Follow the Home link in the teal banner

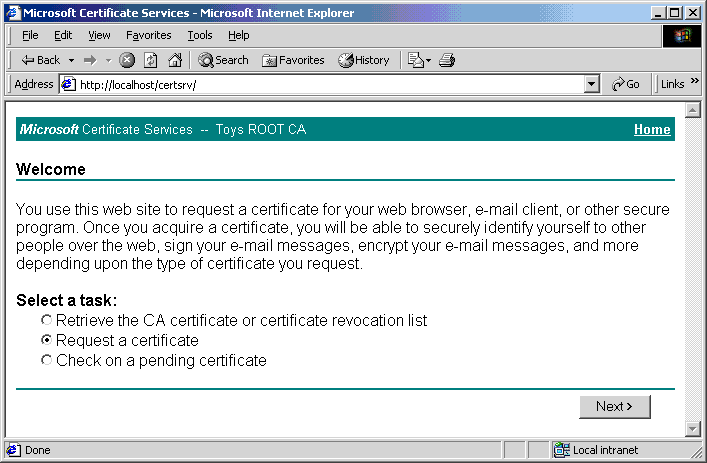point(652,129)
